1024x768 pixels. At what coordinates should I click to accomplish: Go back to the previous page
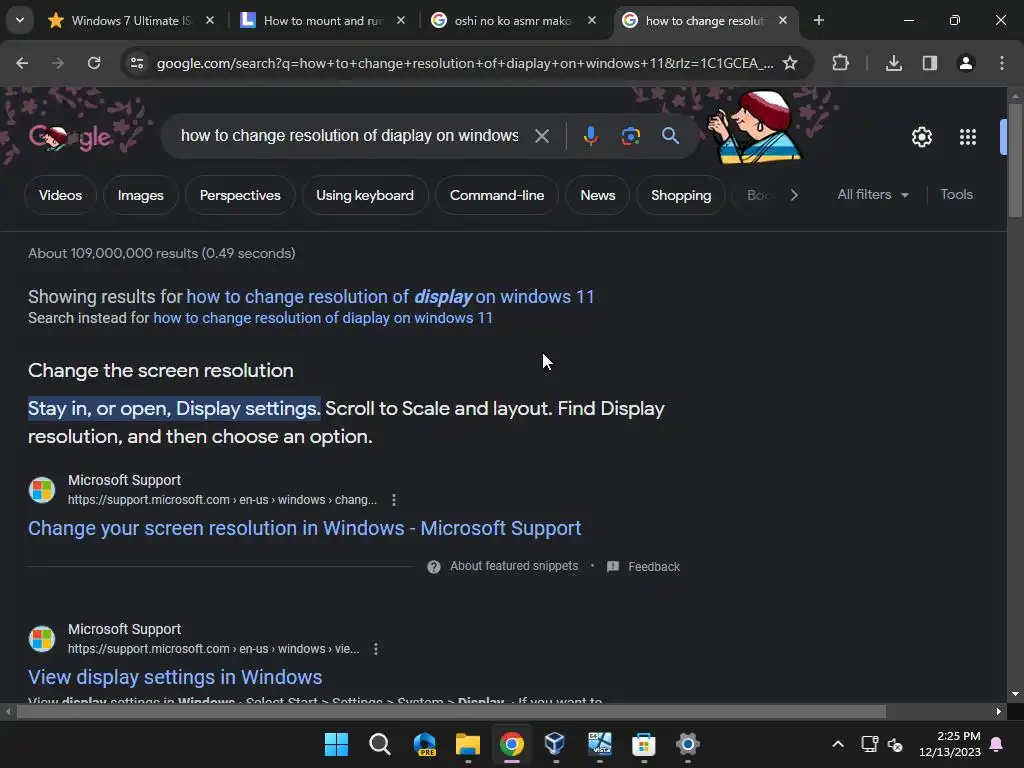click(22, 63)
